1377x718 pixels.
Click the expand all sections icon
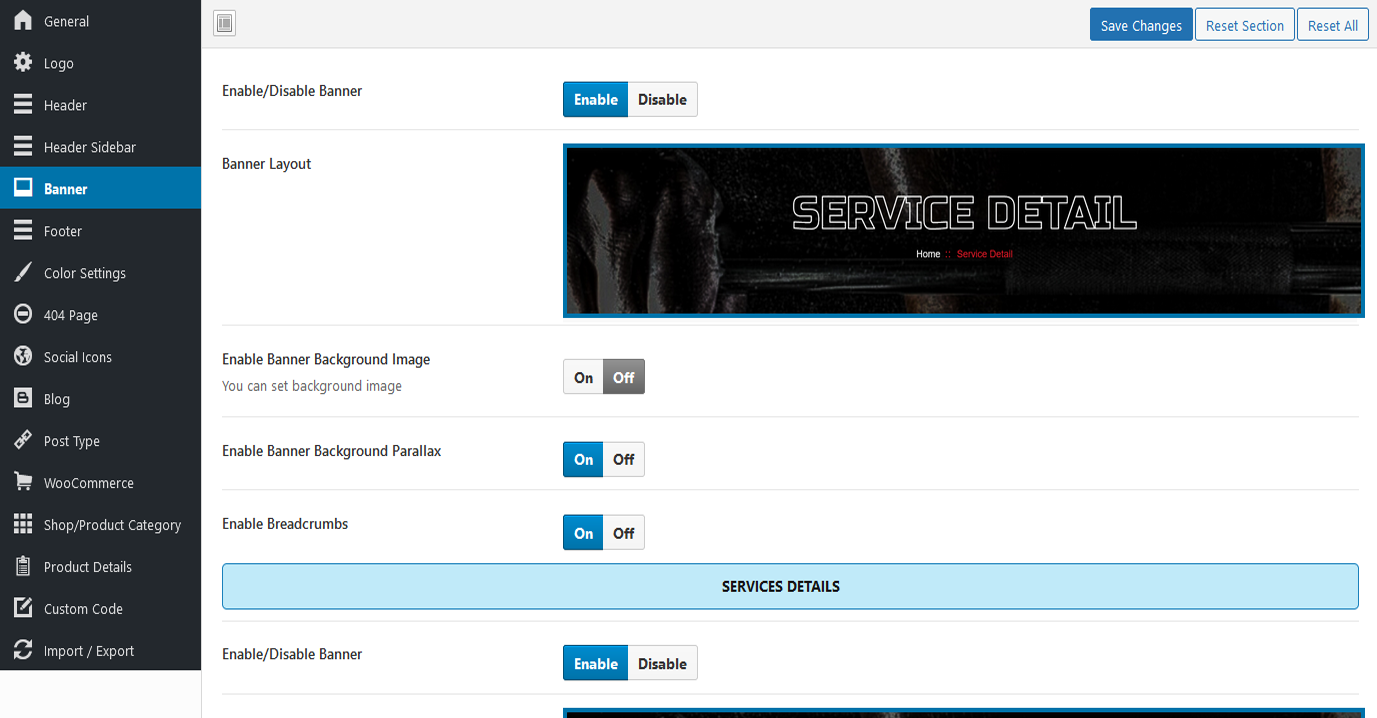click(224, 24)
